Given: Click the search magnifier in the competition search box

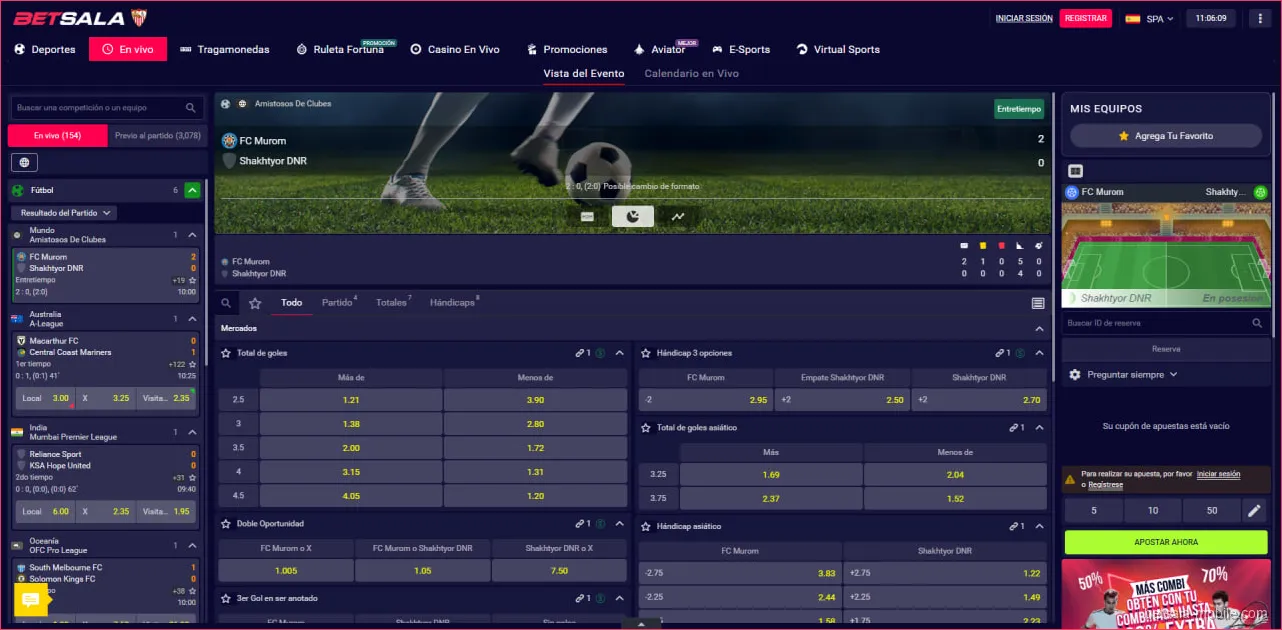Looking at the screenshot, I should (x=190, y=108).
